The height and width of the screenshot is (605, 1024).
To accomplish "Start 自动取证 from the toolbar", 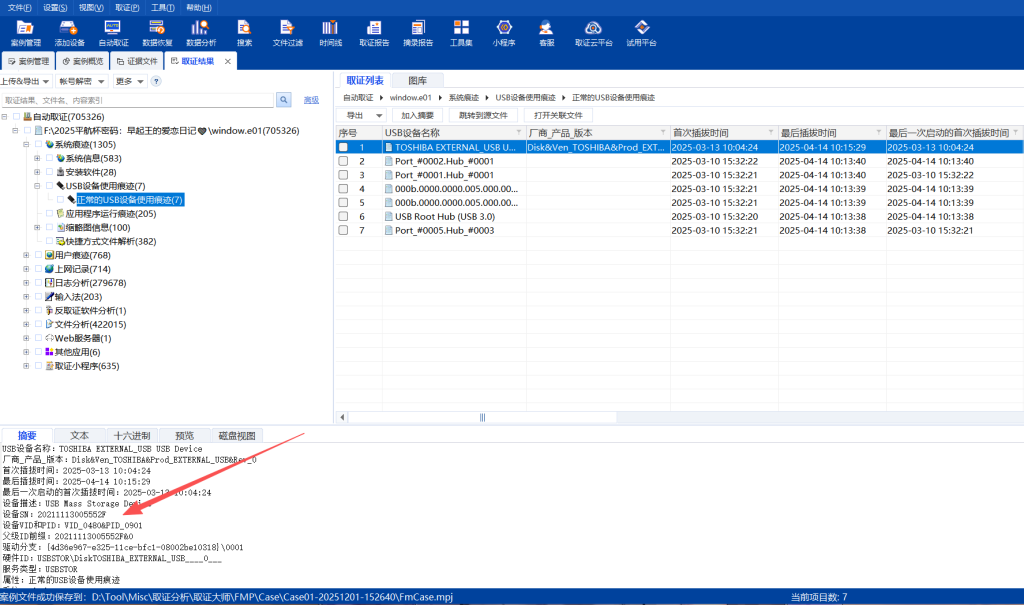I will [113, 32].
